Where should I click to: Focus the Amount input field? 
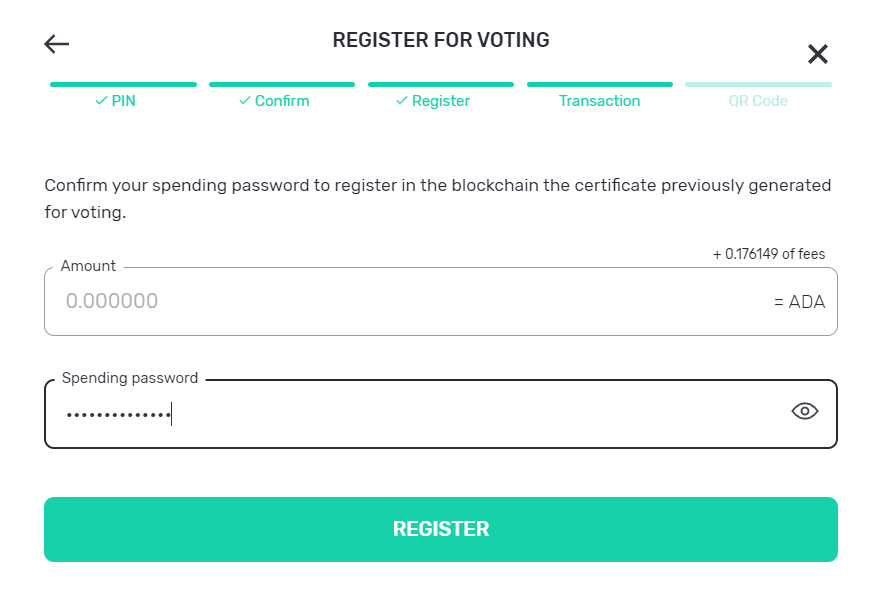tap(400, 301)
